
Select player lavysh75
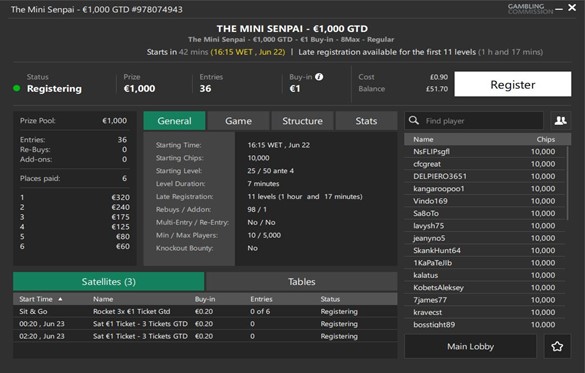click(485, 226)
